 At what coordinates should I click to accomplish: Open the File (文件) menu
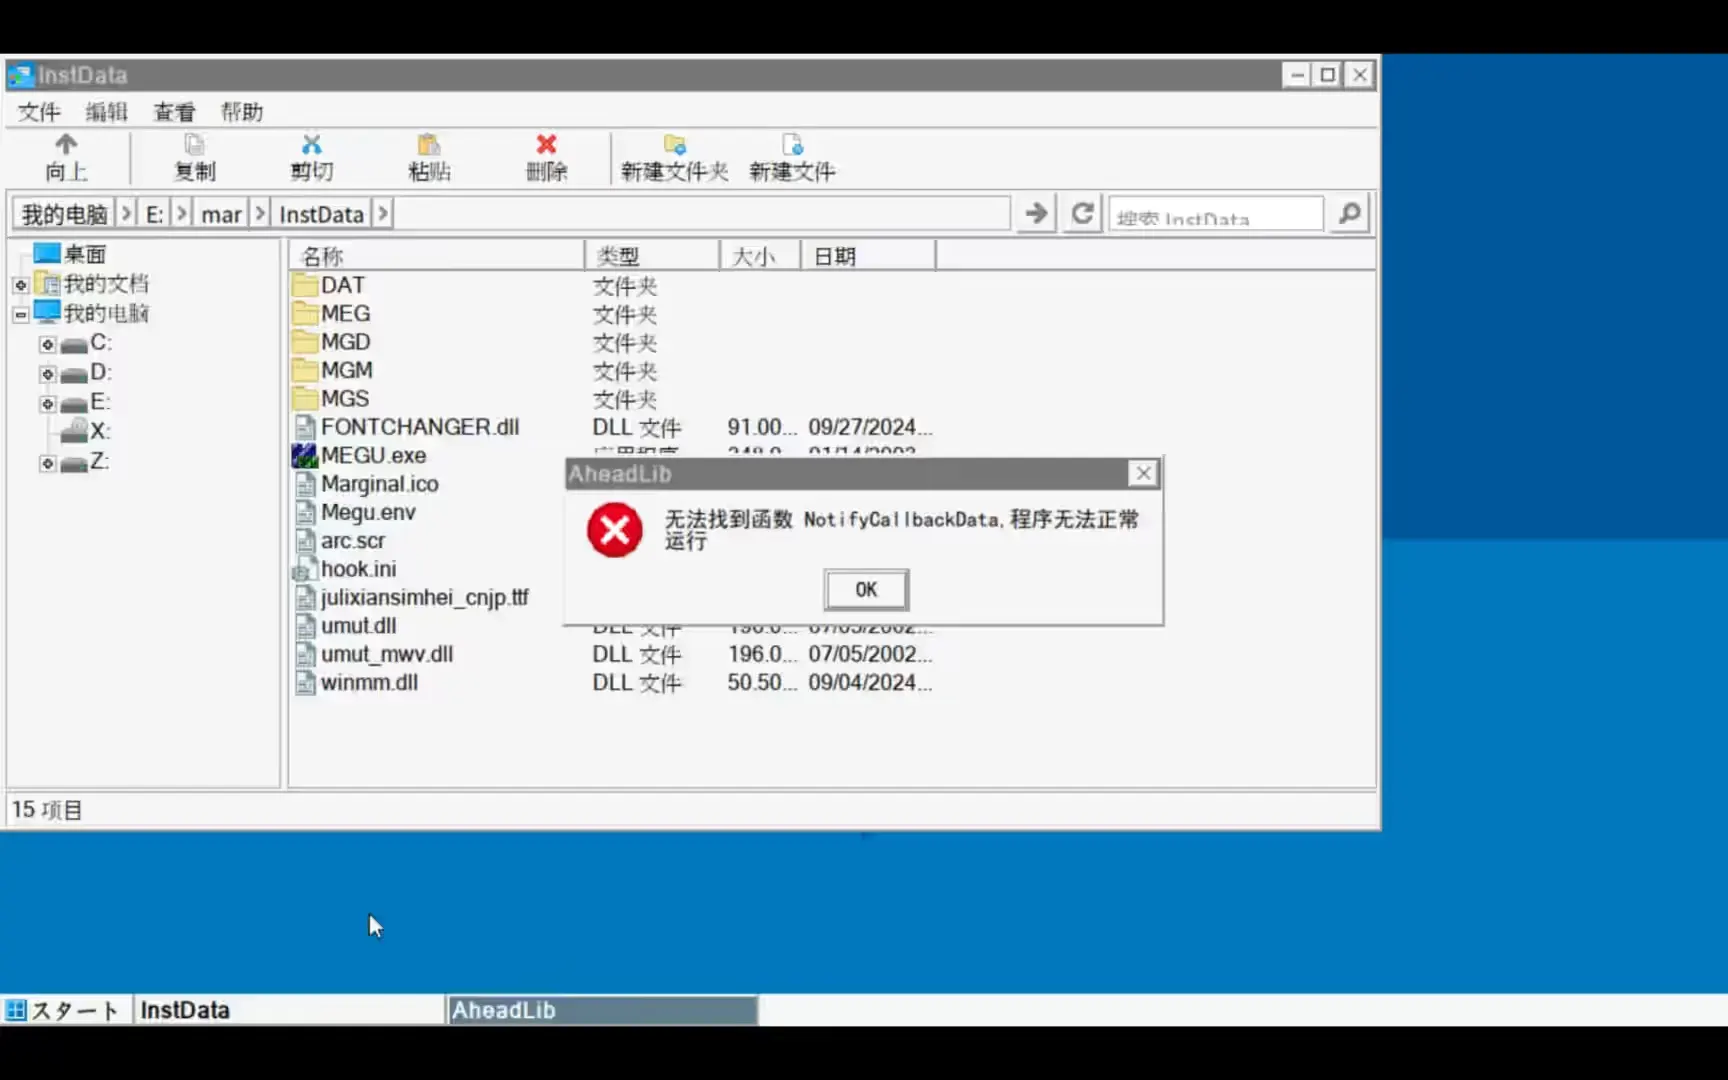click(x=39, y=112)
